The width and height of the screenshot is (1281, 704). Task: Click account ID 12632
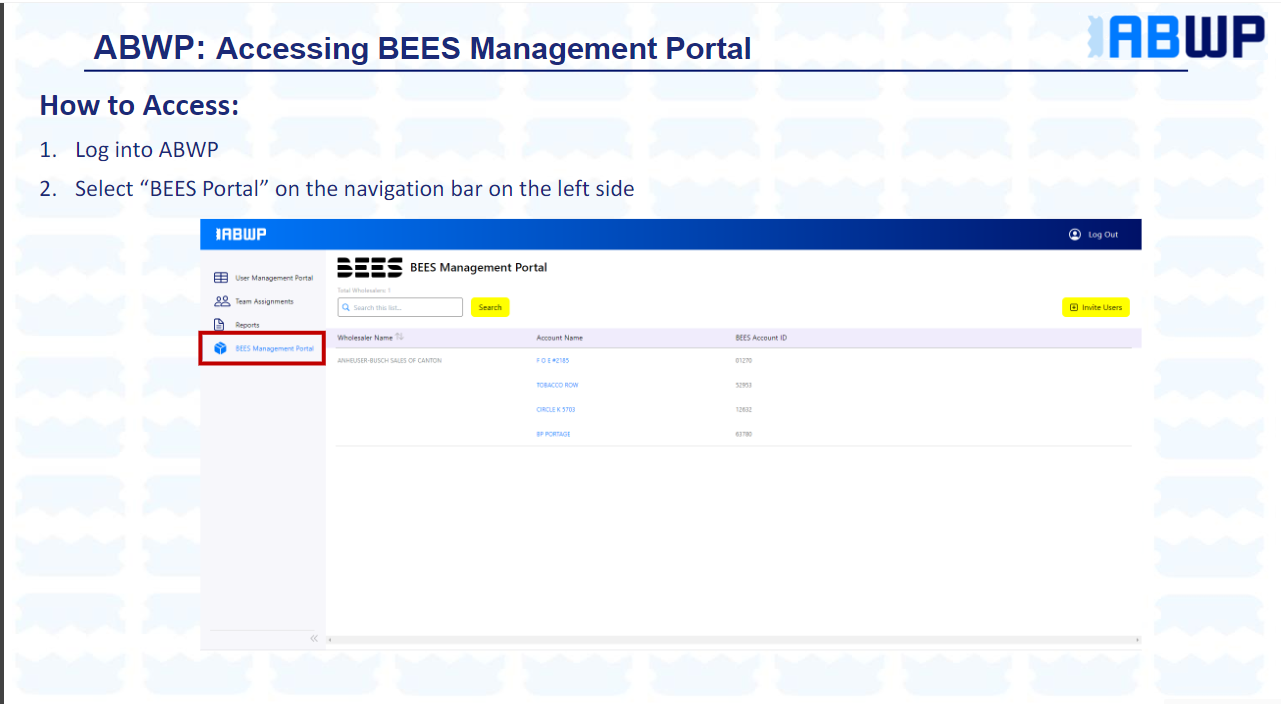pyautogui.click(x=743, y=409)
